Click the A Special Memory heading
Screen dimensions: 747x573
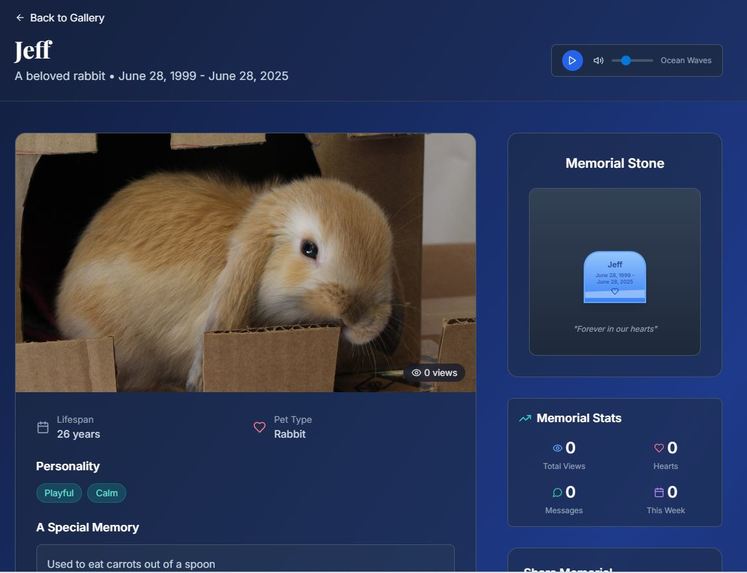[x=88, y=527]
